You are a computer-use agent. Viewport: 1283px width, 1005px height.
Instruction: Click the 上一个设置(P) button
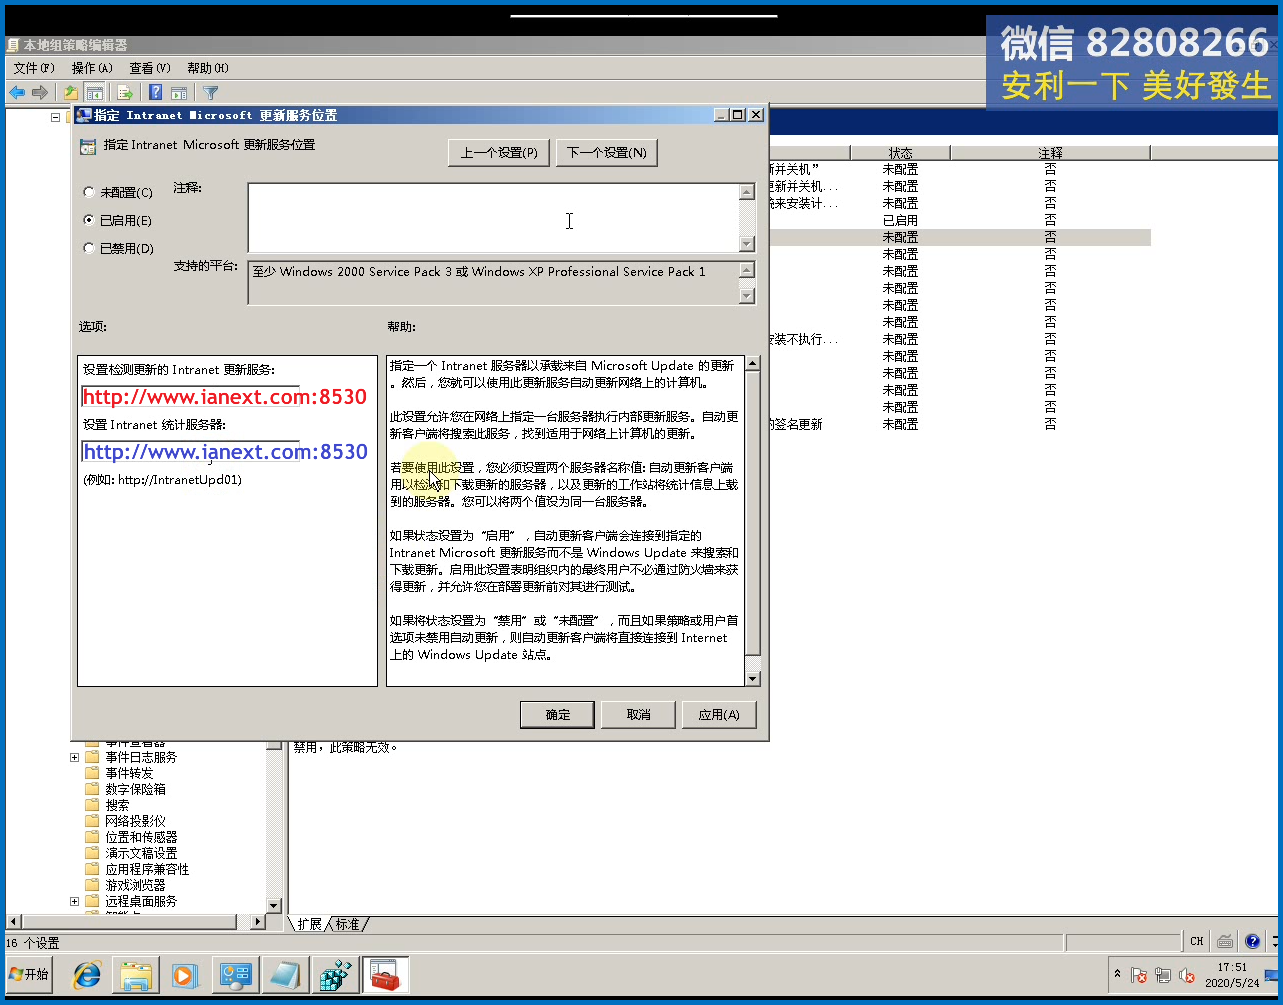(499, 153)
